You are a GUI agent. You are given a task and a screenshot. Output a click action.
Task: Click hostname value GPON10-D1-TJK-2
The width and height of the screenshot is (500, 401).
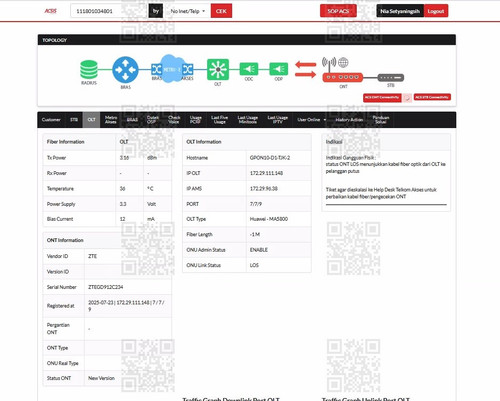coord(270,158)
